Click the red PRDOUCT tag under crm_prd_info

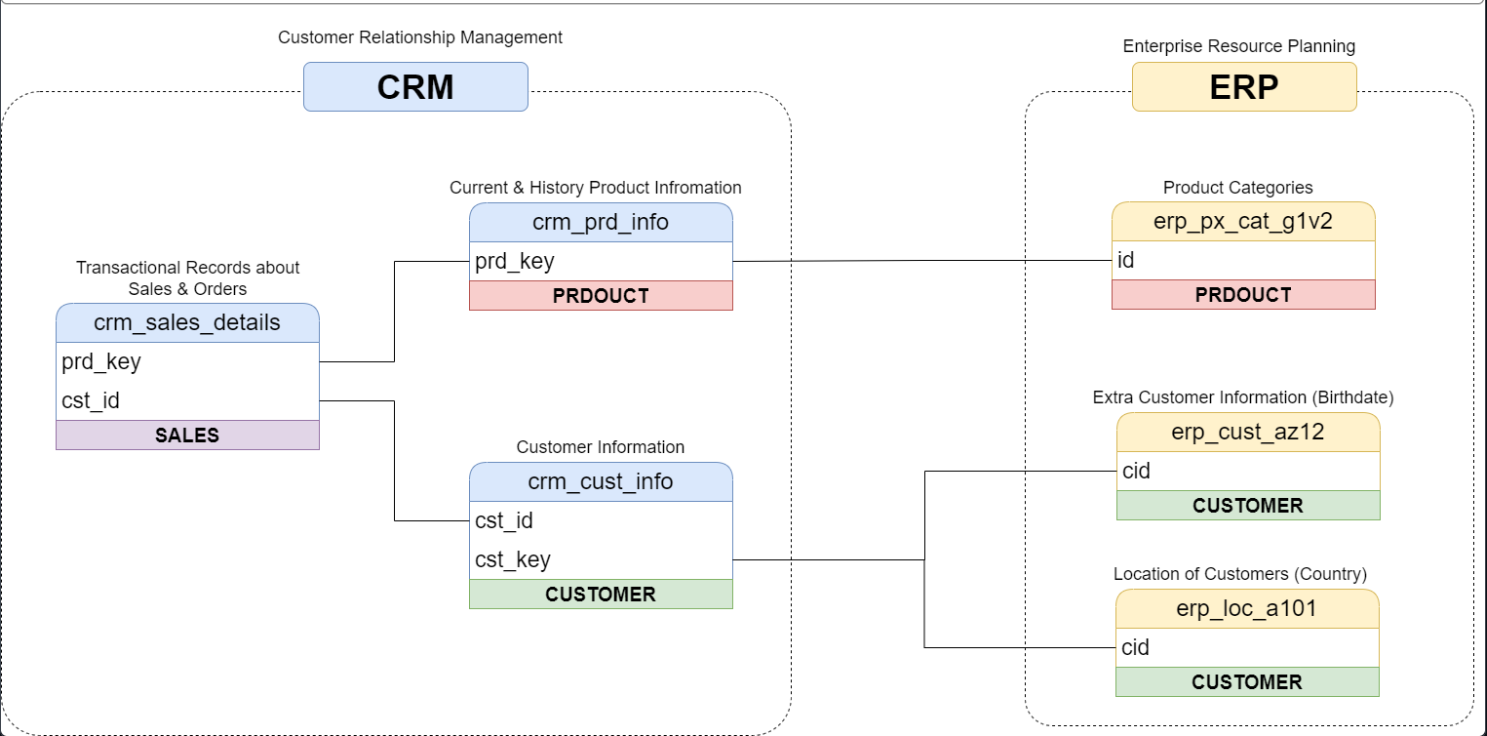coord(601,296)
